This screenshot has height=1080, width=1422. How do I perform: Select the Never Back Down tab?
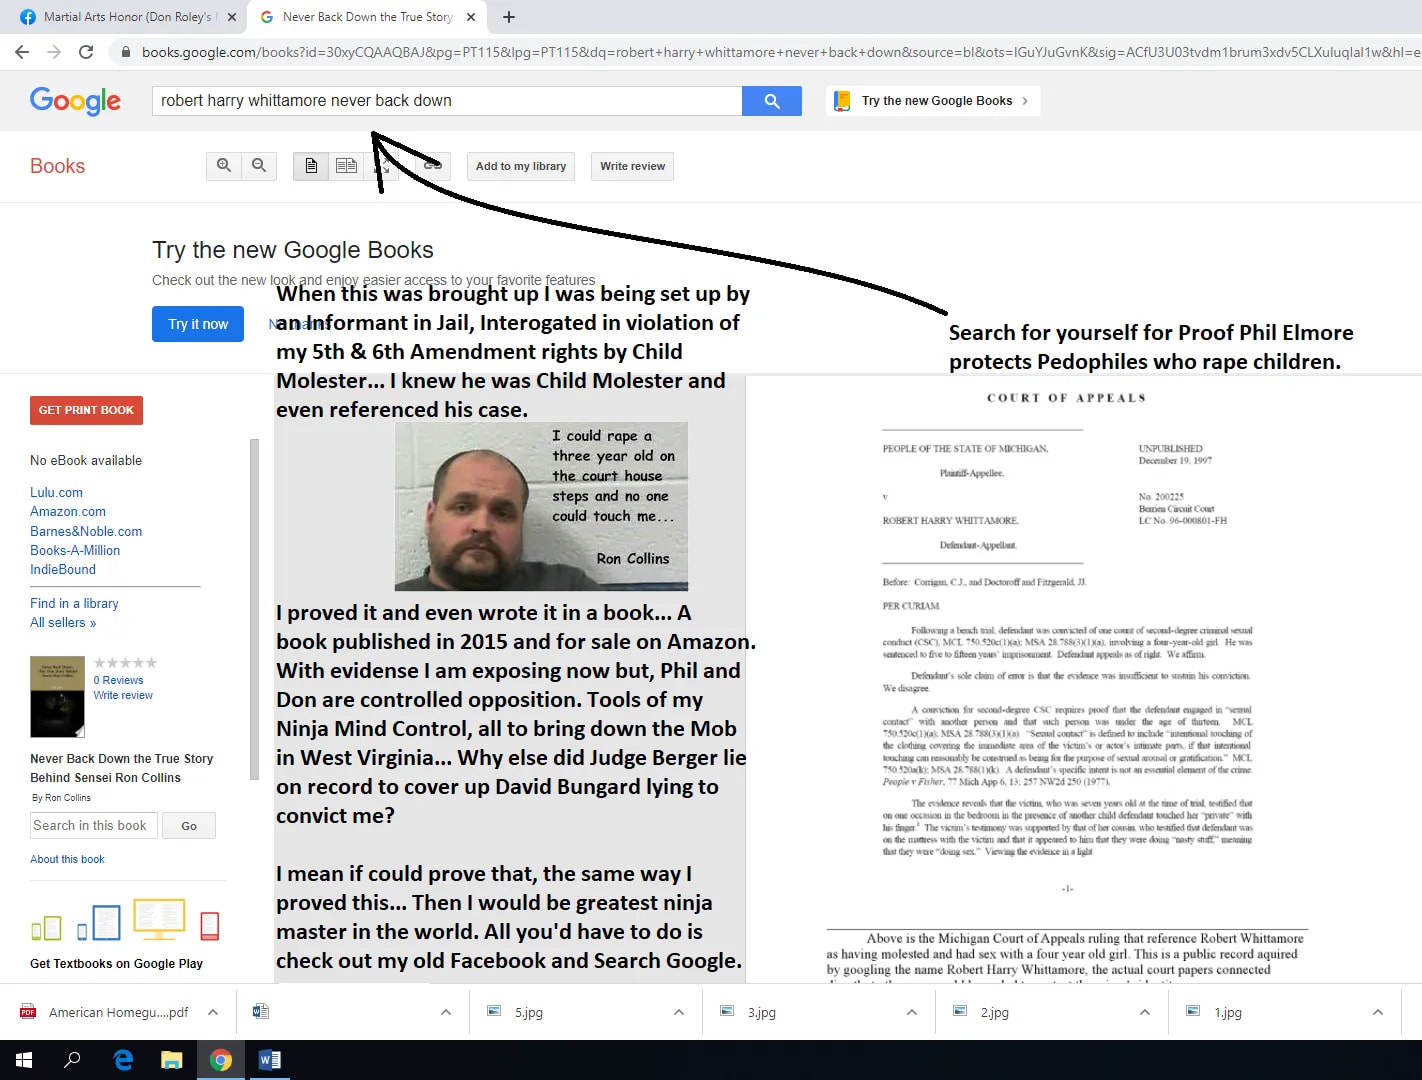[366, 17]
